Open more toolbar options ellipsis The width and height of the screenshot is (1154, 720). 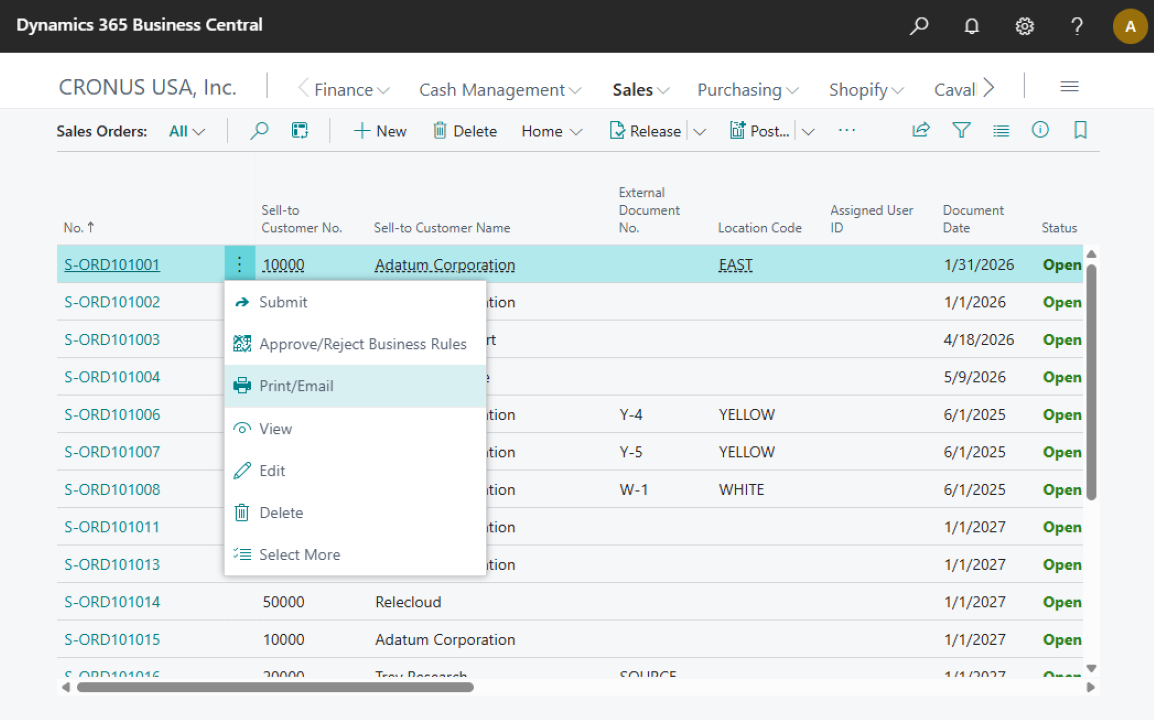tap(847, 130)
